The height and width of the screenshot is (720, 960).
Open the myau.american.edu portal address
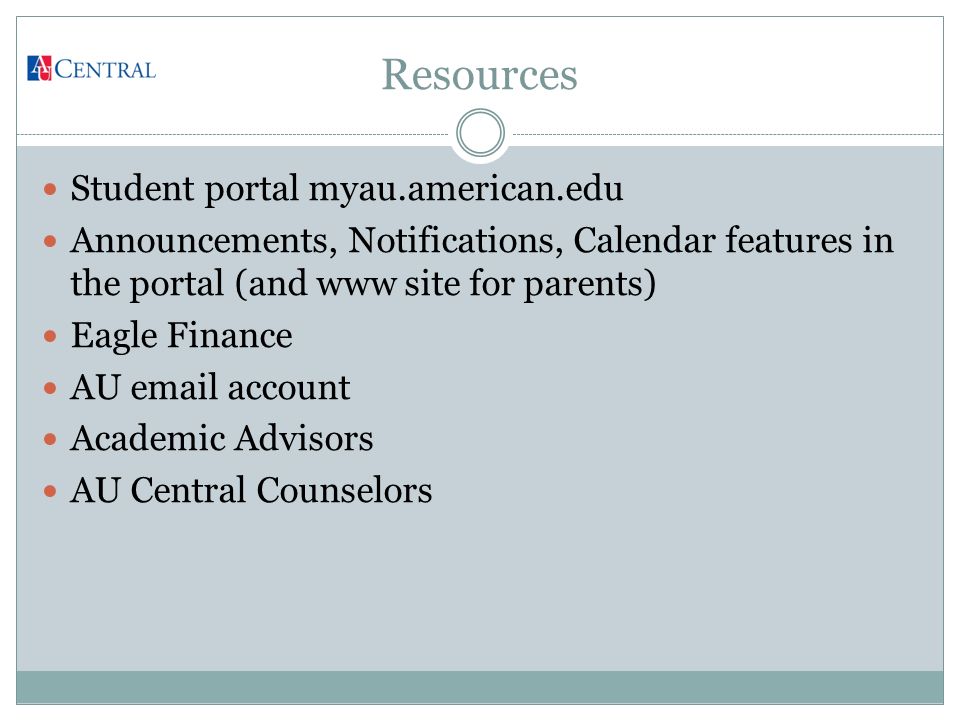coord(465,189)
